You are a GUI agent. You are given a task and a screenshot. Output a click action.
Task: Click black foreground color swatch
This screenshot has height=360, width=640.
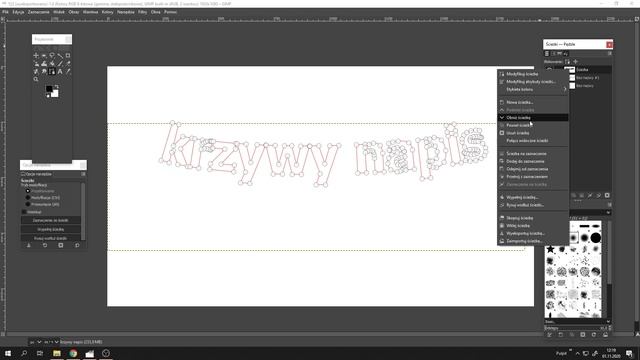point(49,89)
